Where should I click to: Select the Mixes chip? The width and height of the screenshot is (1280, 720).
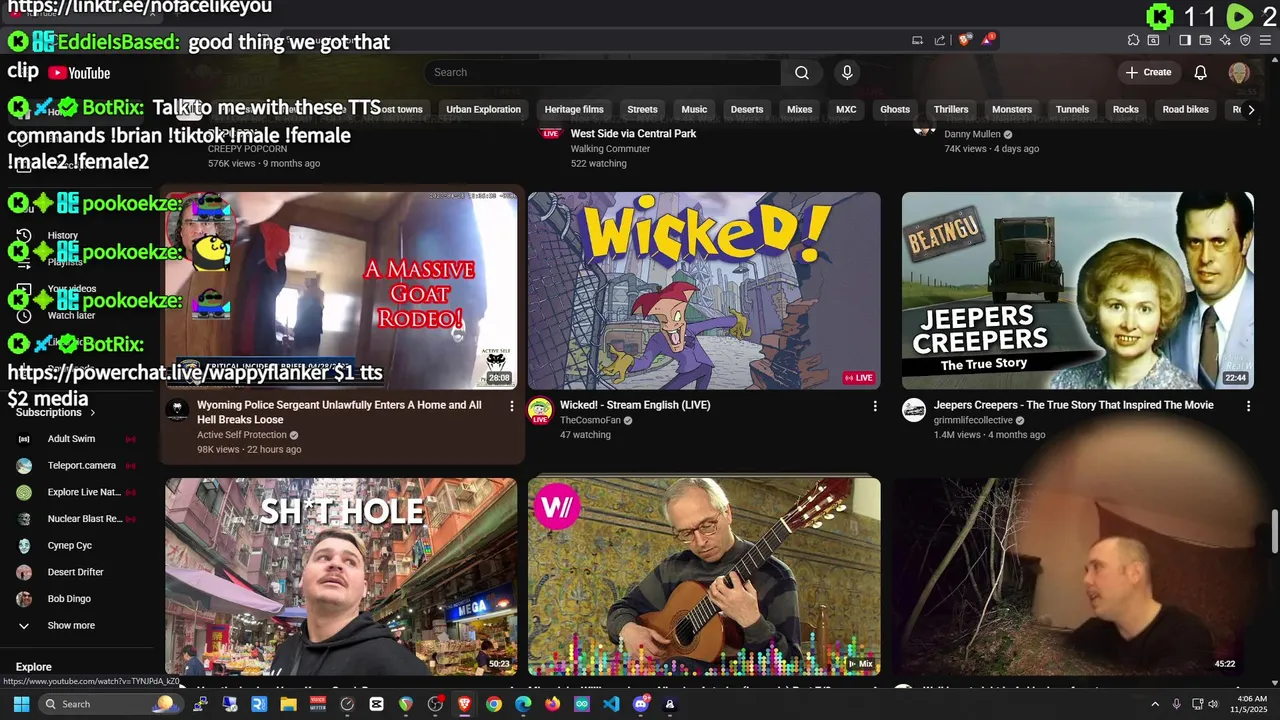(800, 109)
